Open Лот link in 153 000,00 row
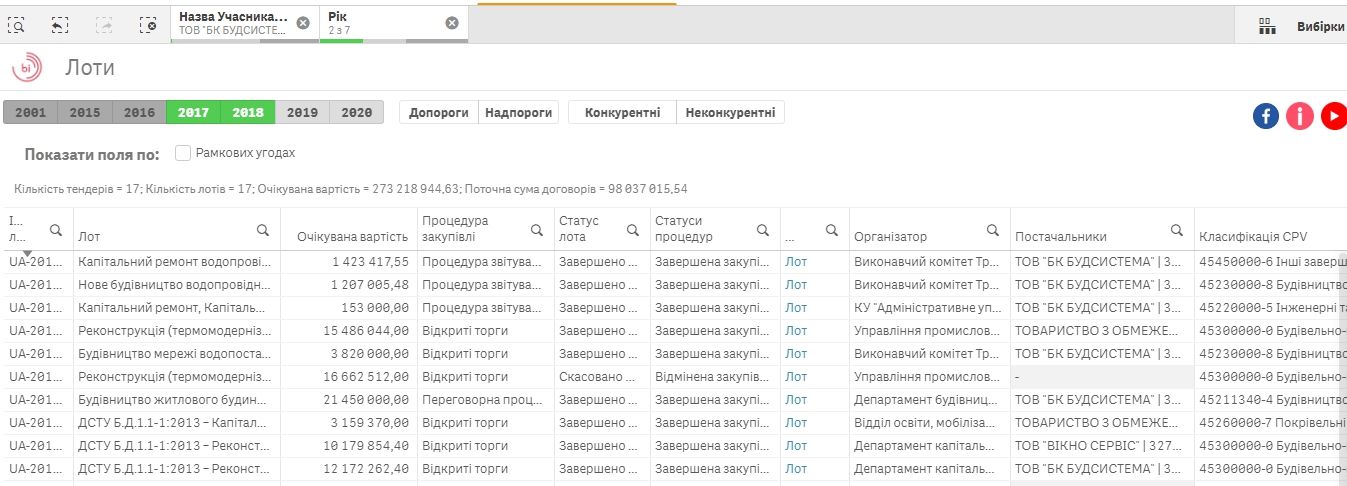1347x486 pixels. [x=796, y=308]
